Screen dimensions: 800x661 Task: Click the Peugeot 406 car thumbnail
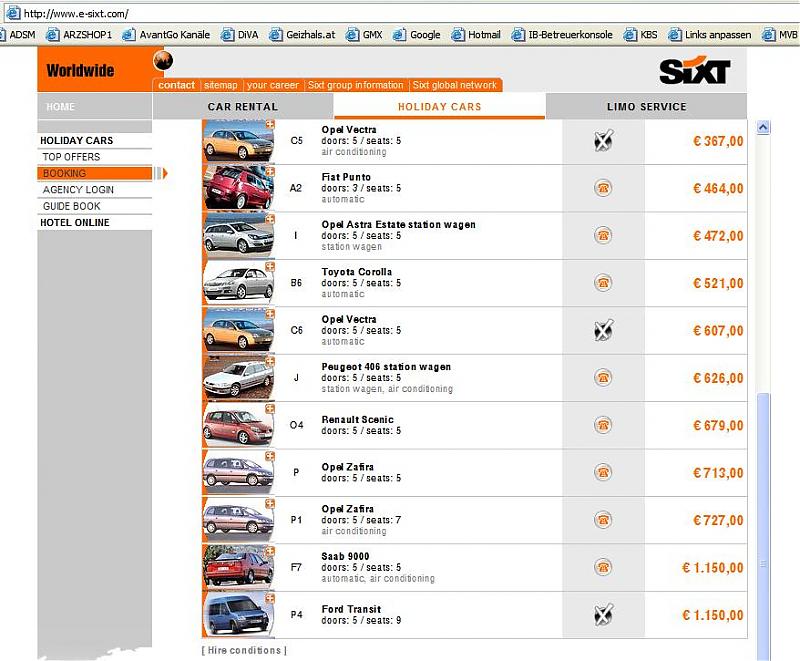coord(238,378)
